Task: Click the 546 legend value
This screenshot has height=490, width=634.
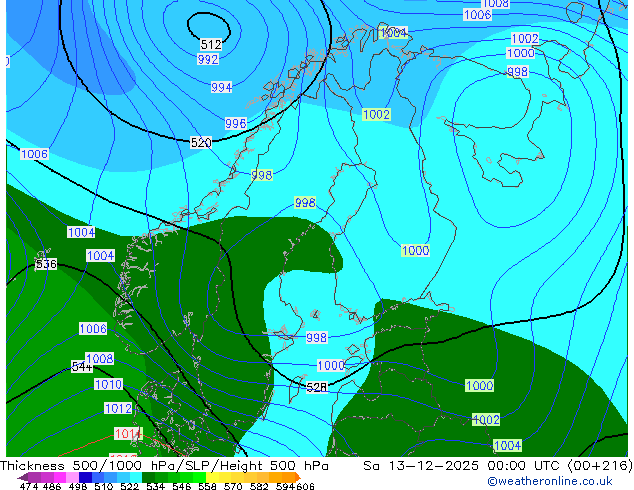Action: pyautogui.click(x=182, y=486)
